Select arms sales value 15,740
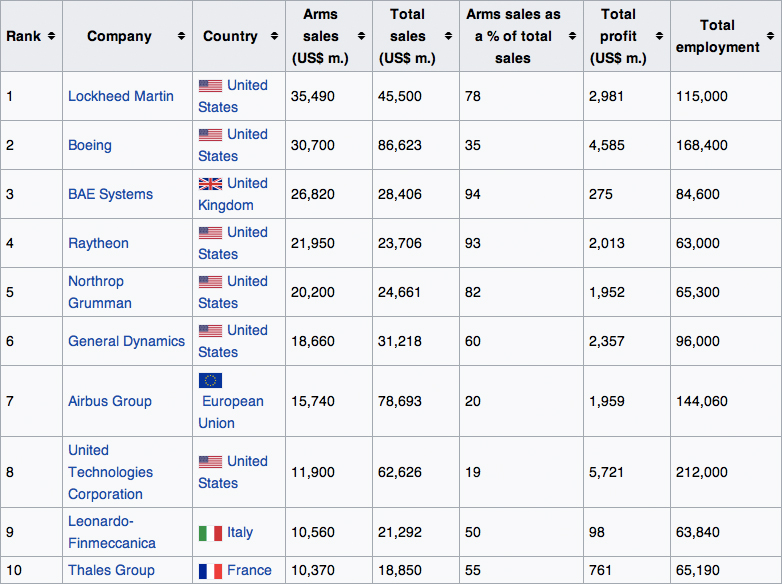 click(313, 401)
